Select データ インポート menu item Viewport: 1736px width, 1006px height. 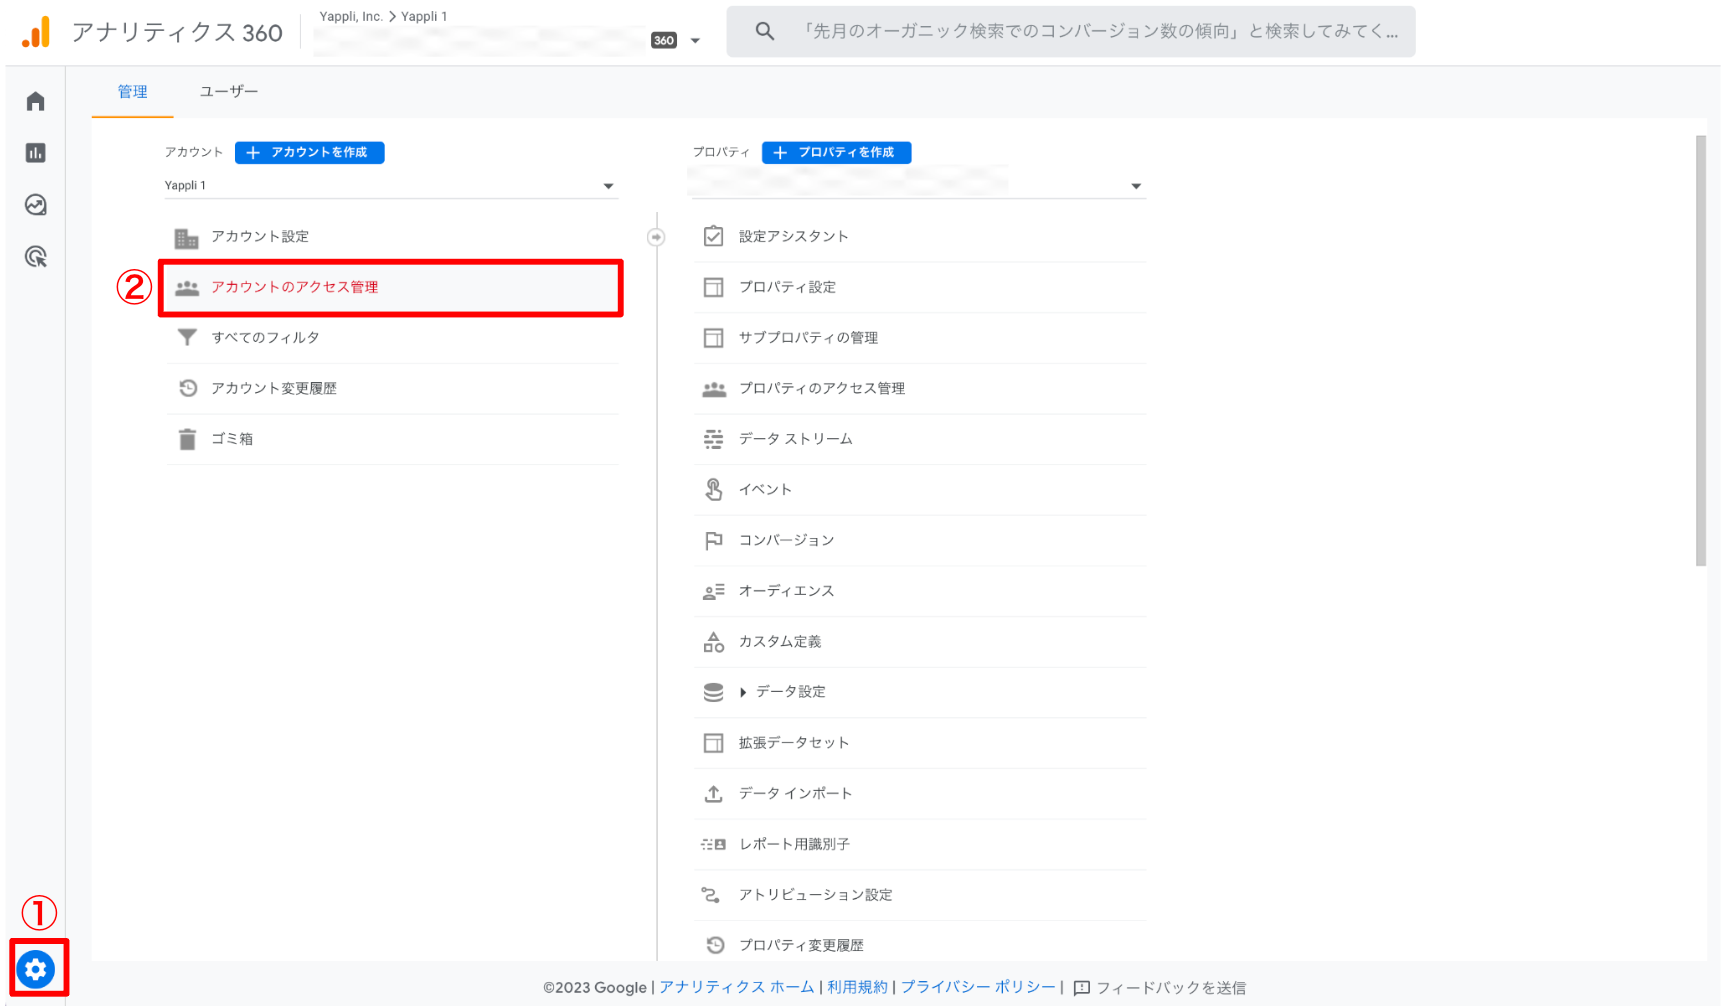920,794
